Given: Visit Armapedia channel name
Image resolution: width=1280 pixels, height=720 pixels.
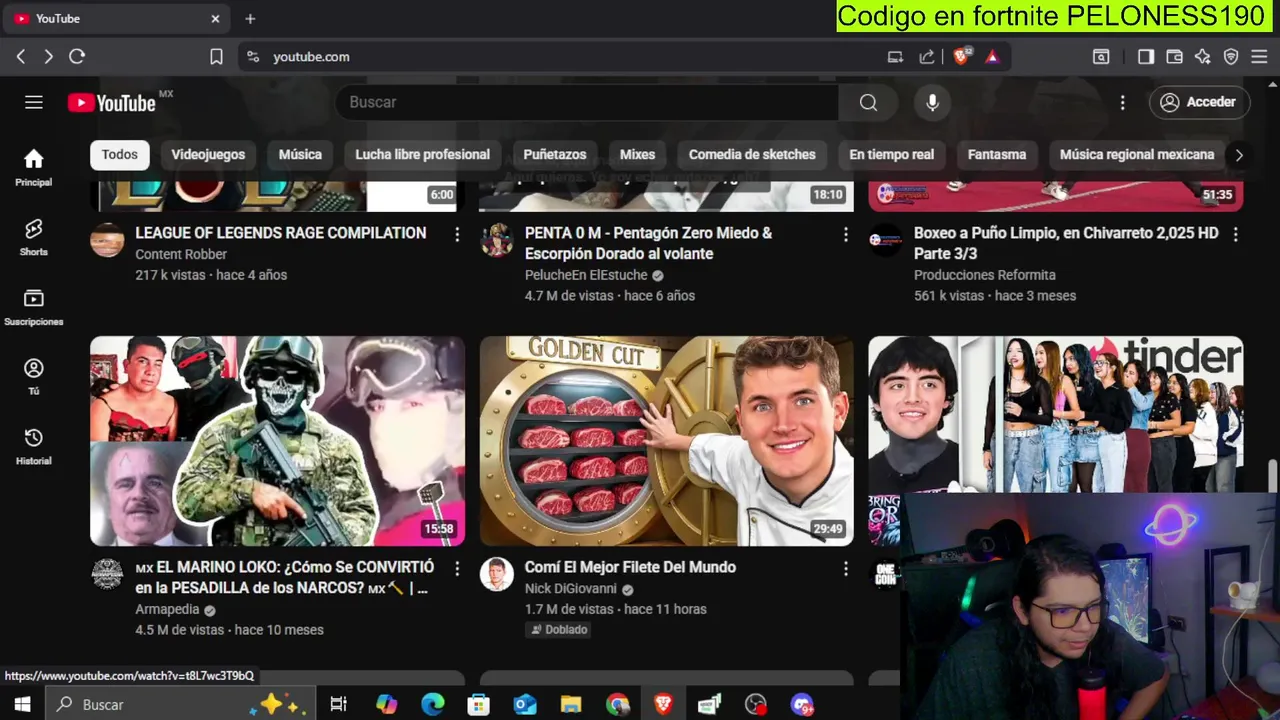Looking at the screenshot, I should click(167, 609).
